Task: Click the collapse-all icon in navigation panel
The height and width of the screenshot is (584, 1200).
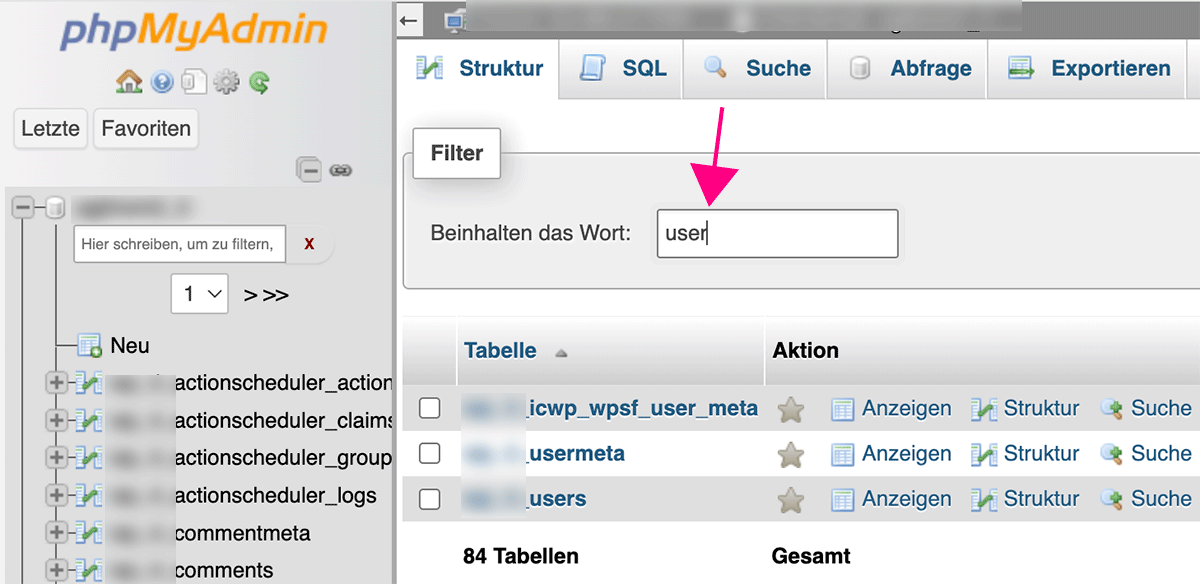Action: pyautogui.click(x=309, y=170)
